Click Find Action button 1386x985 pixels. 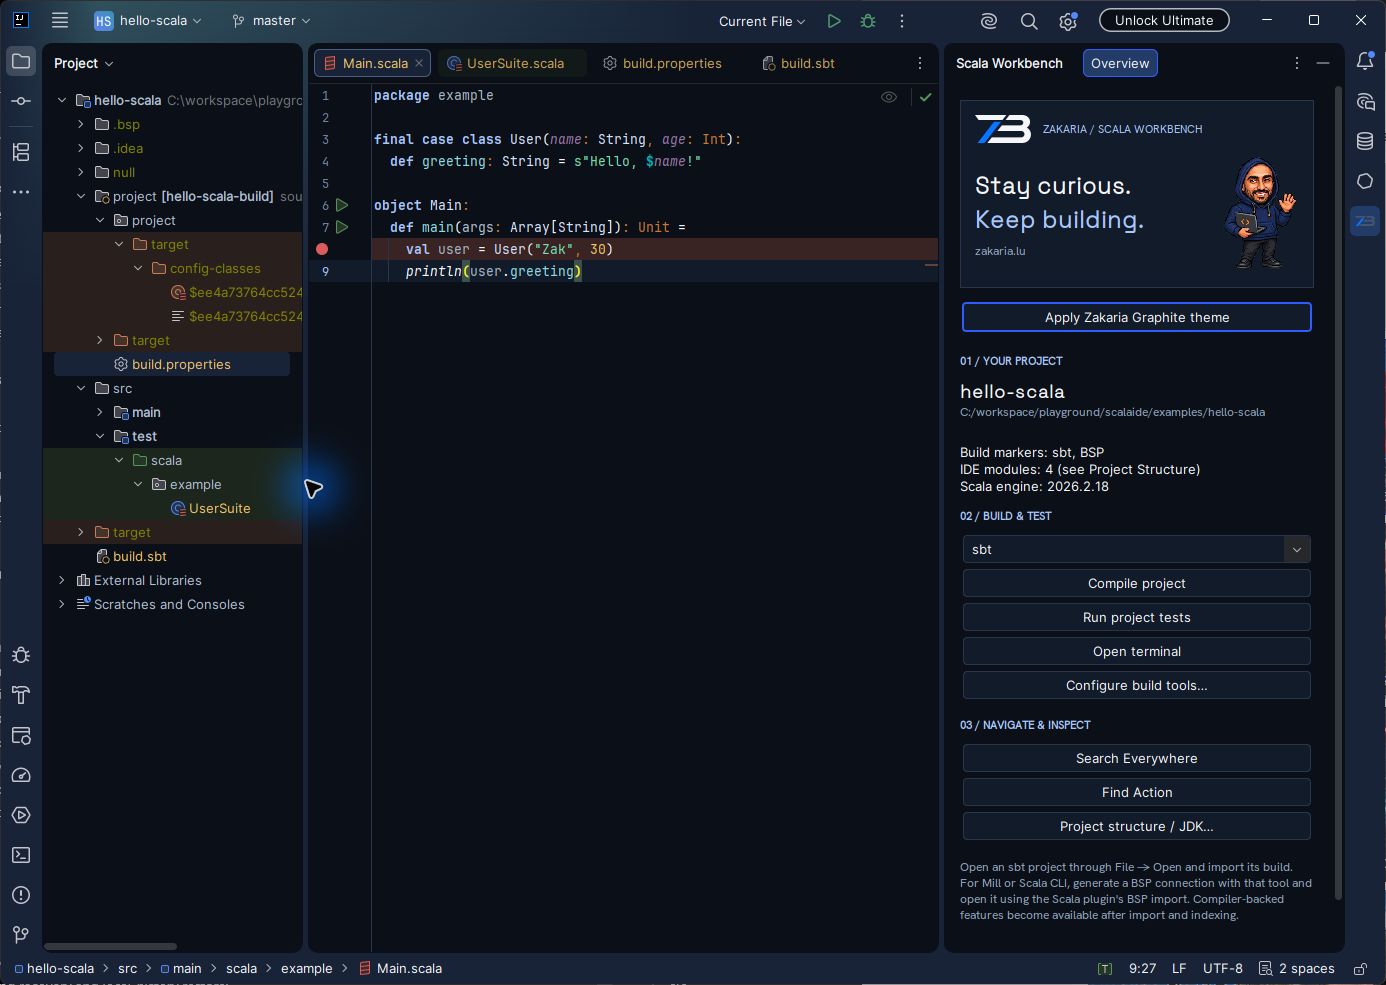pos(1136,792)
